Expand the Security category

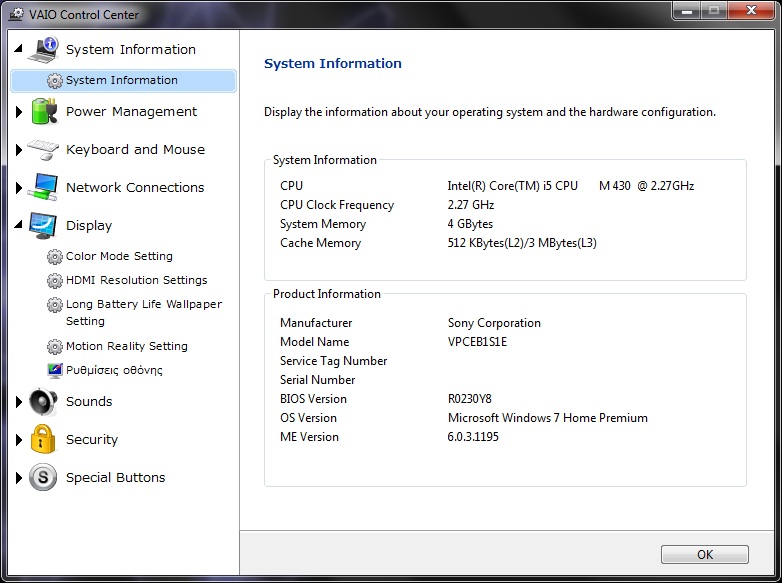(19, 439)
